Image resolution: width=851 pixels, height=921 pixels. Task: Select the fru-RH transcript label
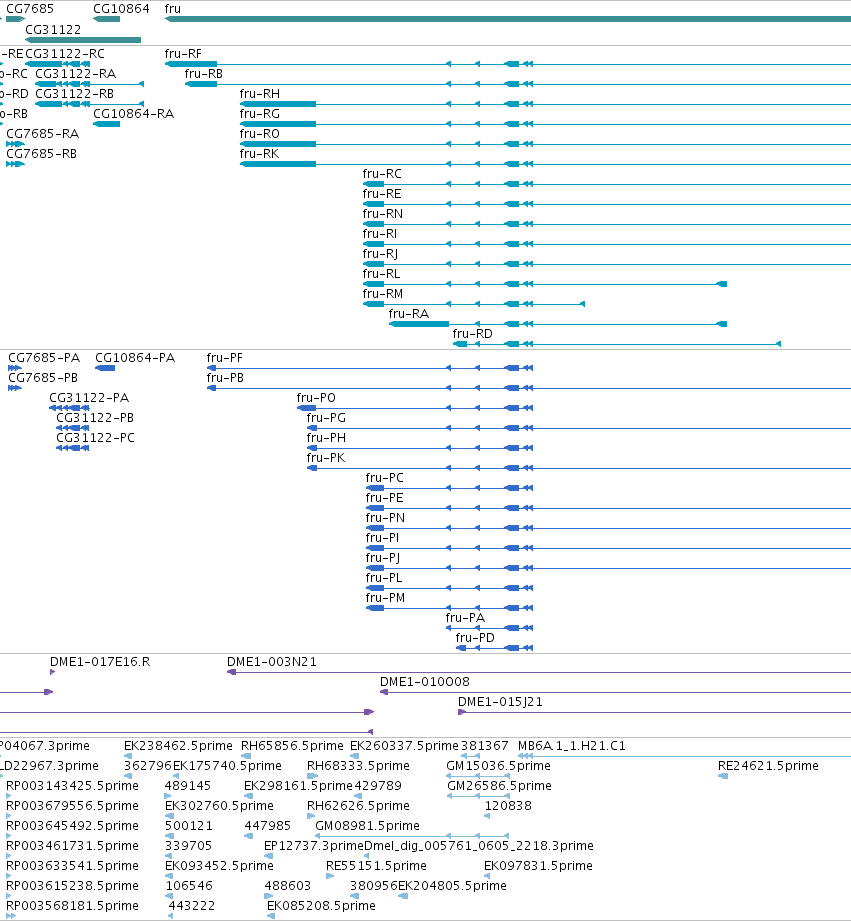pyautogui.click(x=260, y=93)
